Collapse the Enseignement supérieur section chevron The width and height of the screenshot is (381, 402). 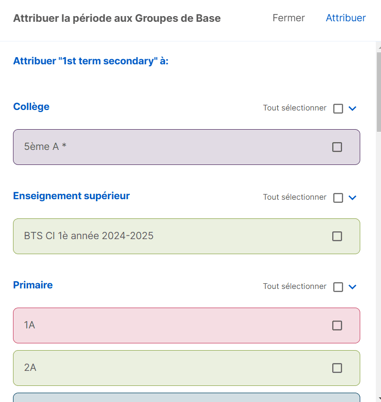[352, 198]
